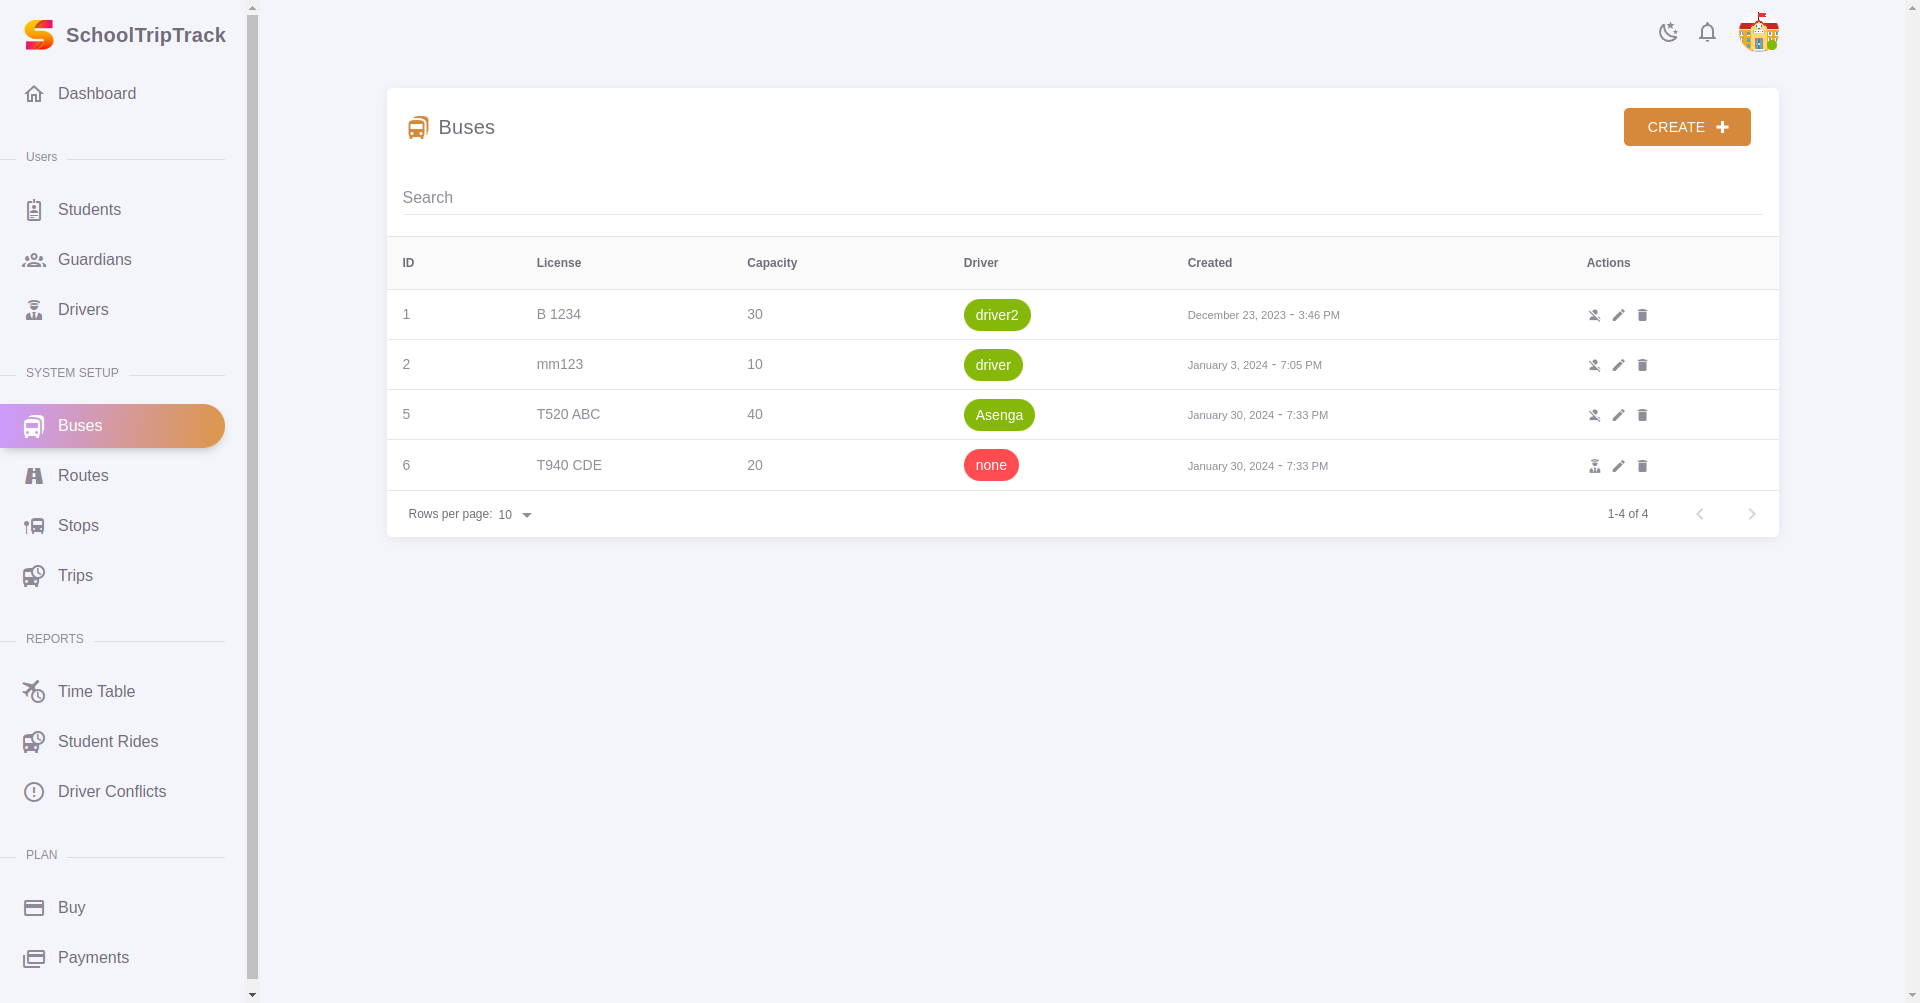
Task: Go to previous page of buses
Action: coord(1699,514)
